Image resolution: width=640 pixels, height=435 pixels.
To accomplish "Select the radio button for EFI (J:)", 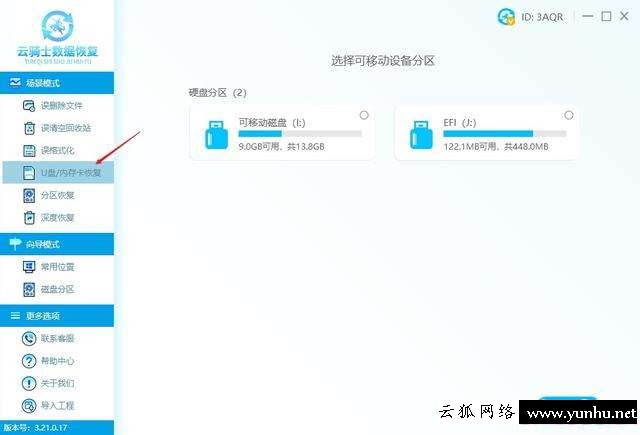I will point(569,115).
